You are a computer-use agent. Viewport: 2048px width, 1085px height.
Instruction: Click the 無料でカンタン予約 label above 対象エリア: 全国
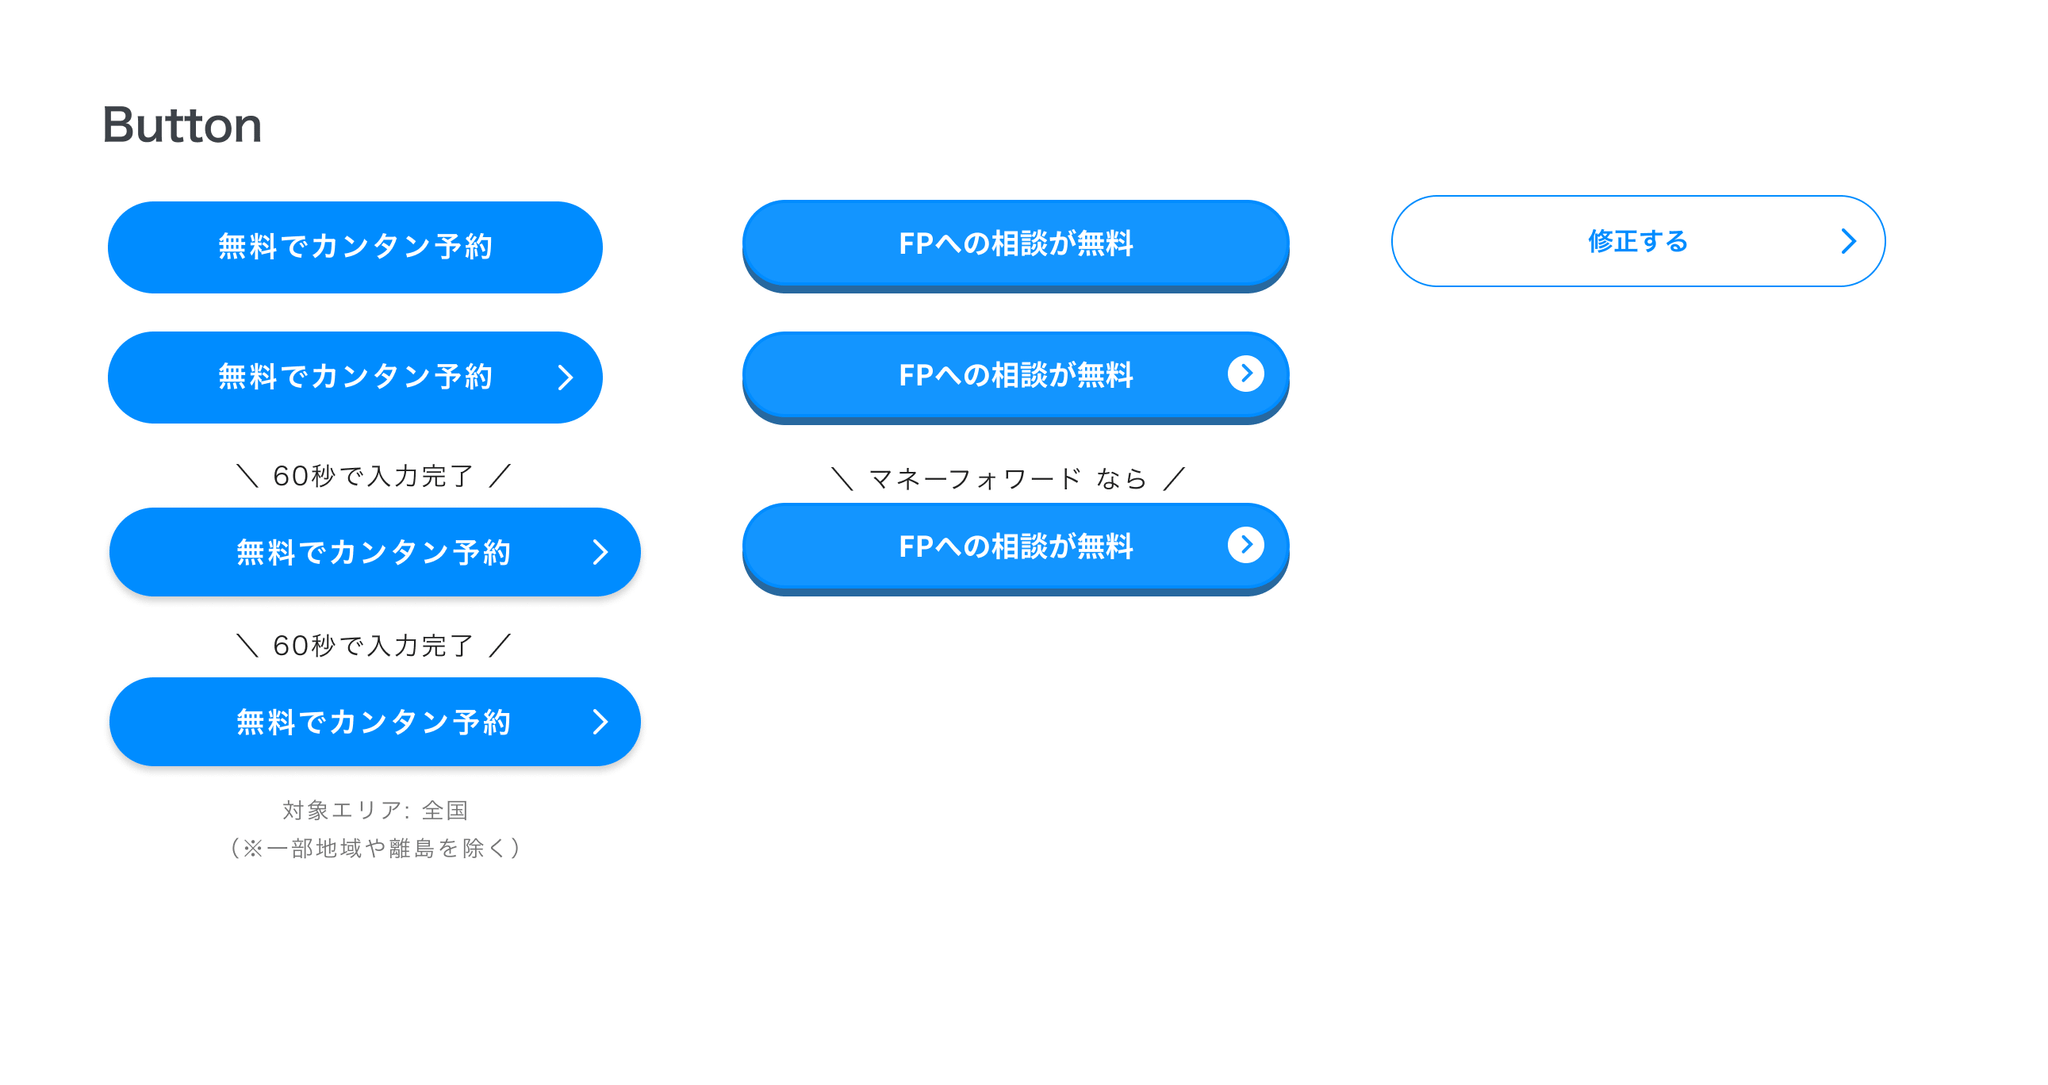pos(373,722)
